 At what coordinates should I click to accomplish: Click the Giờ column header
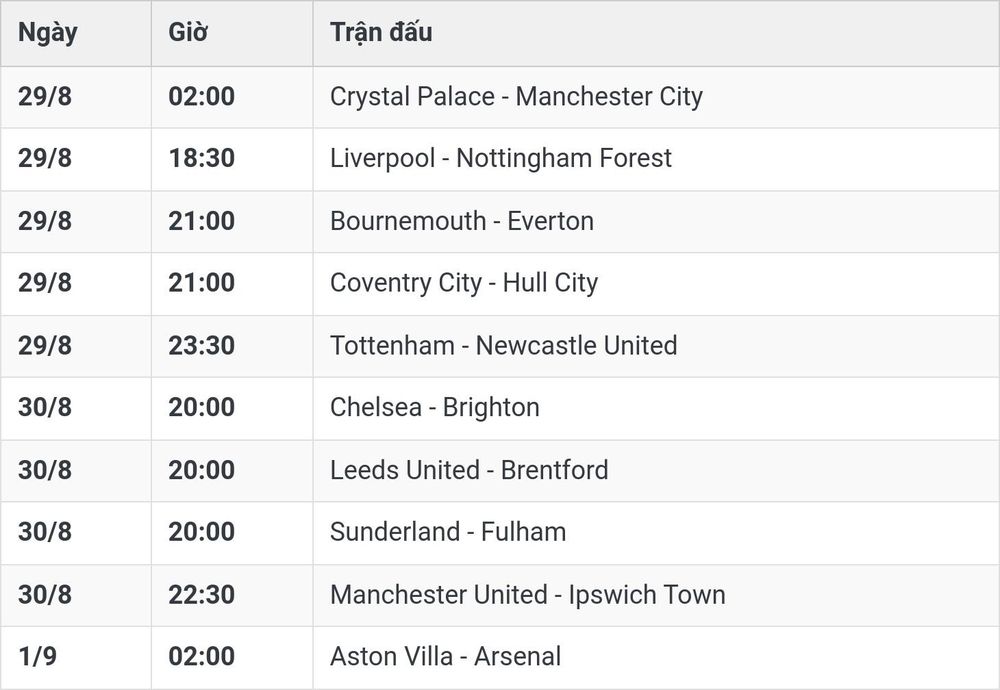tap(188, 33)
